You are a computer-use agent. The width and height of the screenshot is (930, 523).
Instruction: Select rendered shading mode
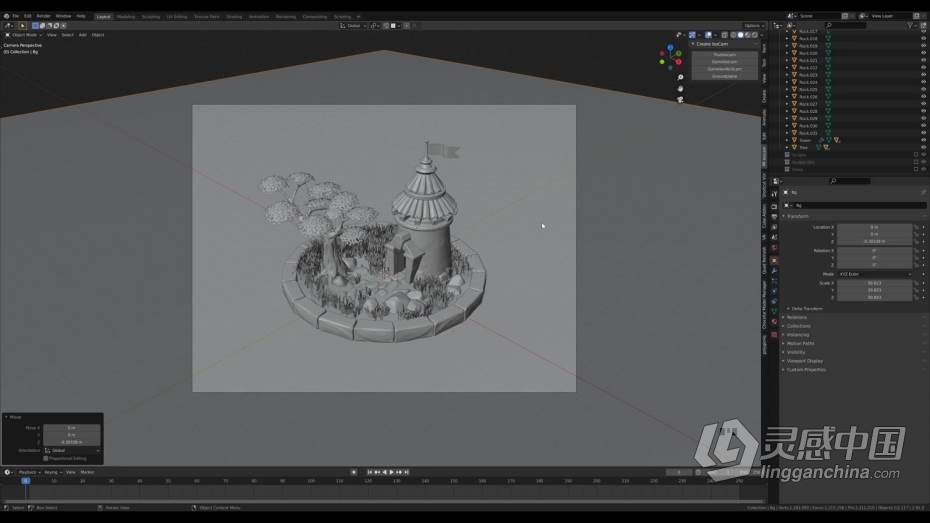coord(754,35)
